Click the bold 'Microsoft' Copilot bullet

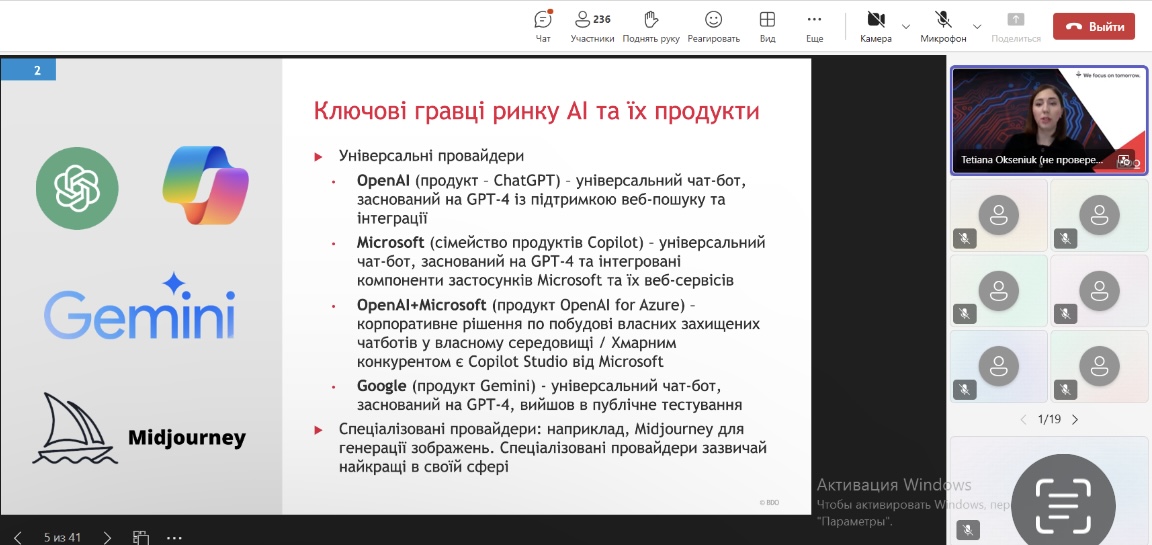tap(391, 242)
